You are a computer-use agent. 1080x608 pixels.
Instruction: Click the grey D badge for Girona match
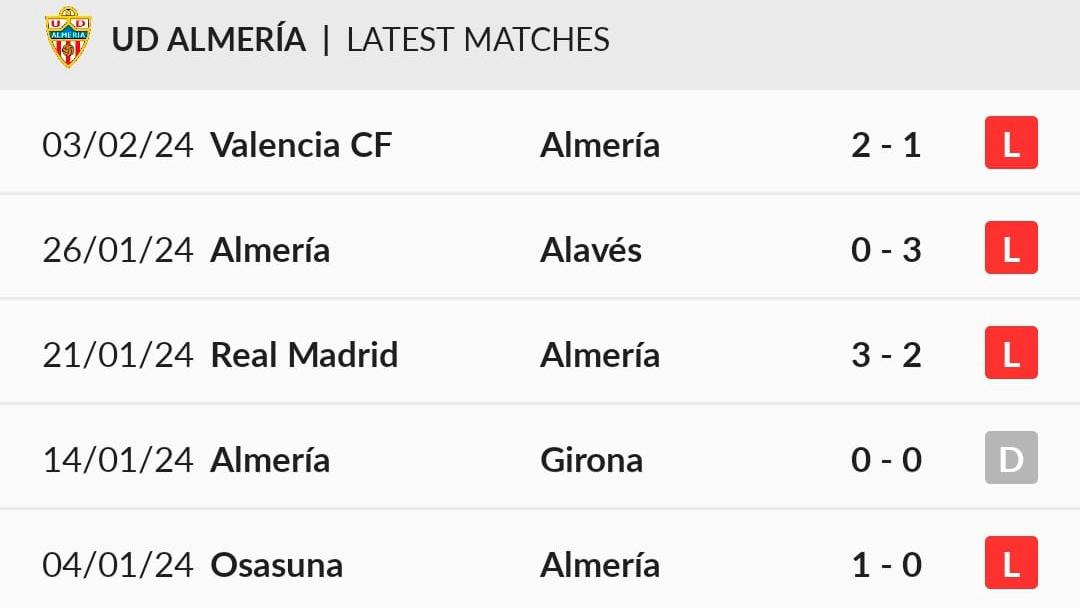click(x=1011, y=458)
